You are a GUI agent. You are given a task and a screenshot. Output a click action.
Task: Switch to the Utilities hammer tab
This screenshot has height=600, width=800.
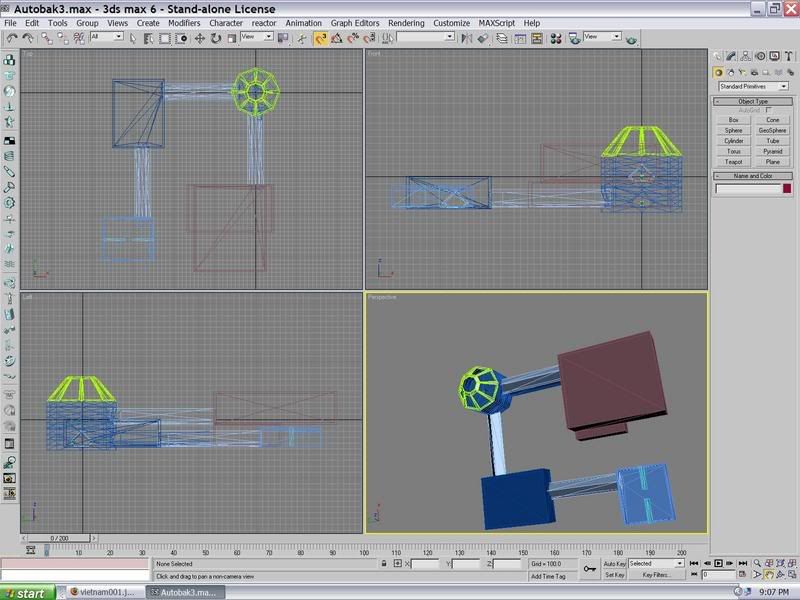click(788, 56)
